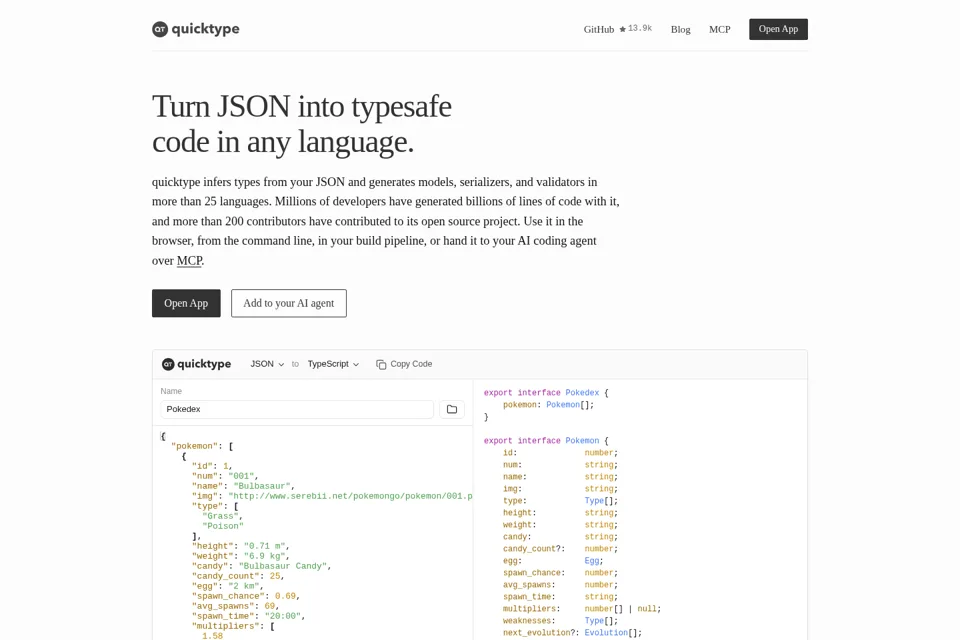Click the "2 km" egg value
This screenshot has width=960, height=640.
coord(244,586)
